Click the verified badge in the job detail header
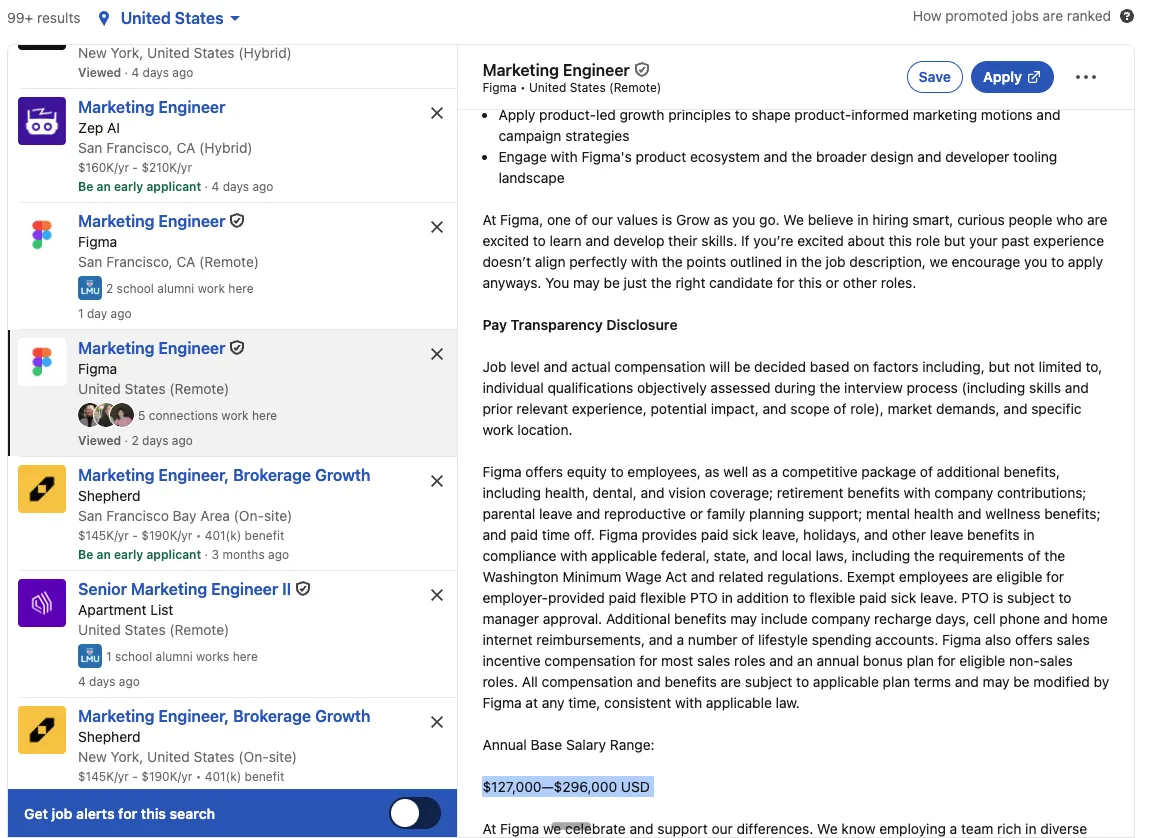The height and width of the screenshot is (838, 1173). pos(642,70)
